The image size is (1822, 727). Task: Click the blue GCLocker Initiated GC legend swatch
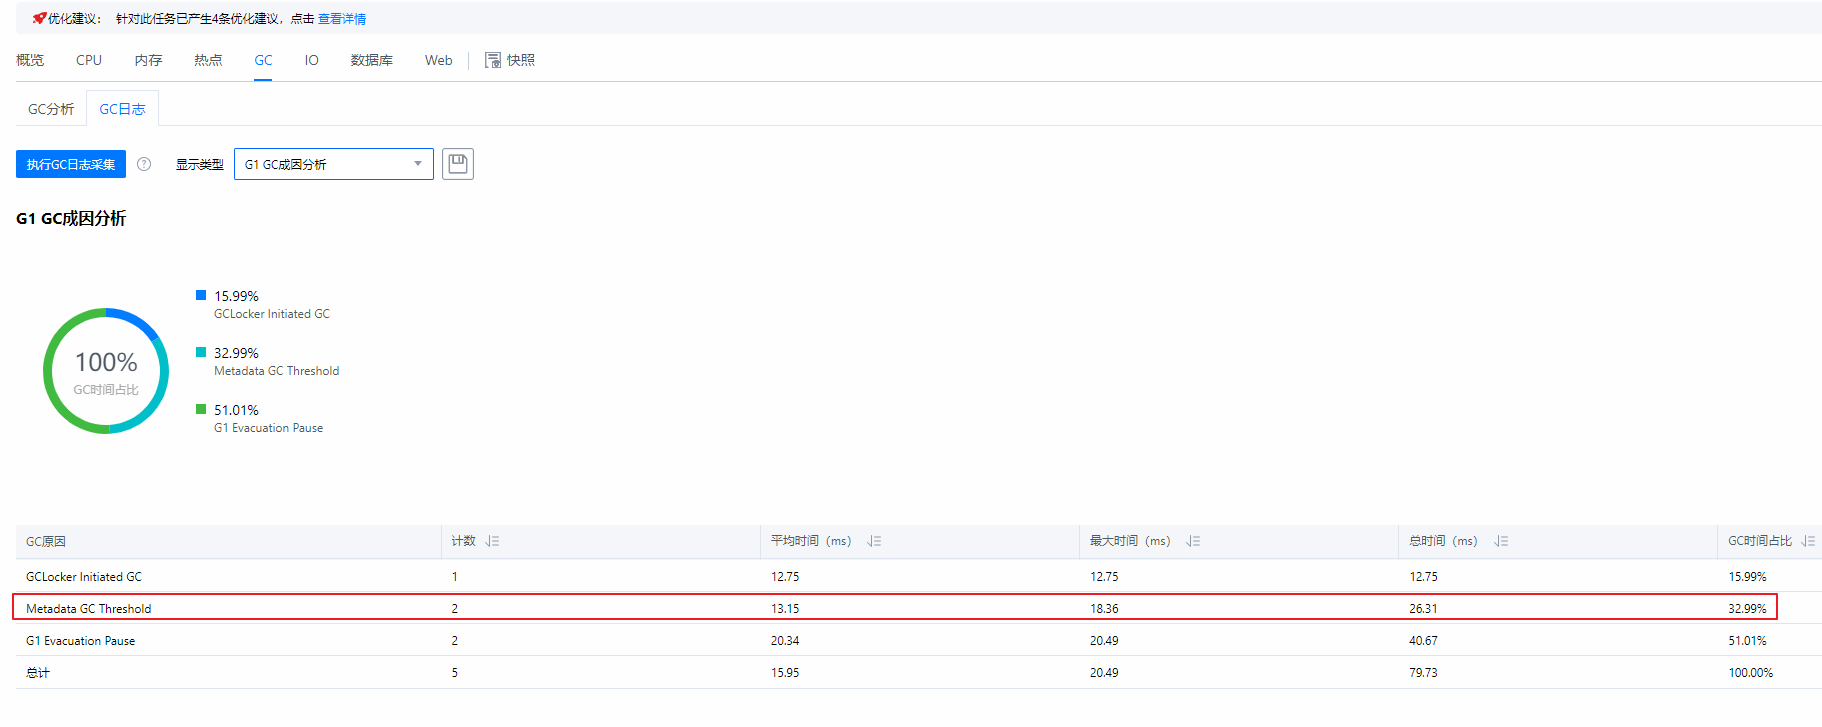[201, 295]
